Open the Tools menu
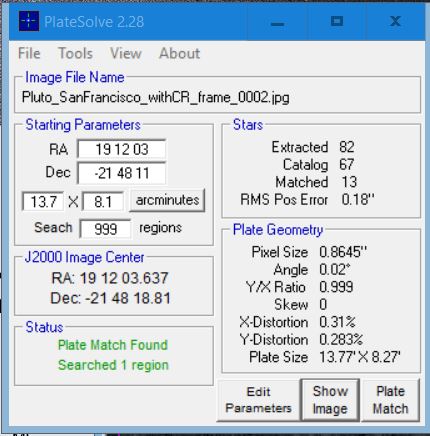The width and height of the screenshot is (430, 436). 76,53
